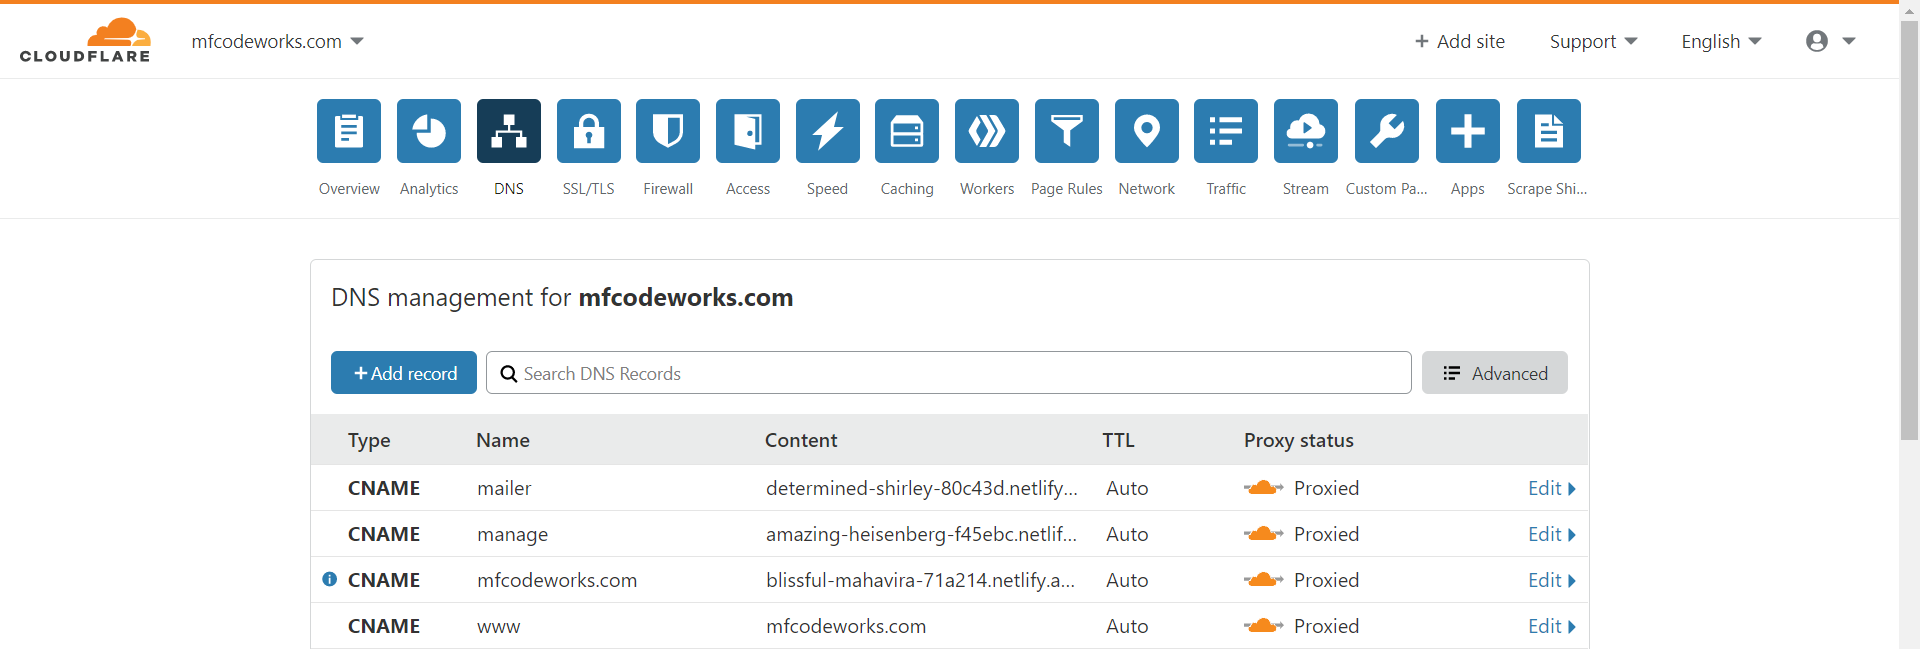The width and height of the screenshot is (1920, 649).
Task: Open the Overview section icon
Action: click(x=349, y=131)
